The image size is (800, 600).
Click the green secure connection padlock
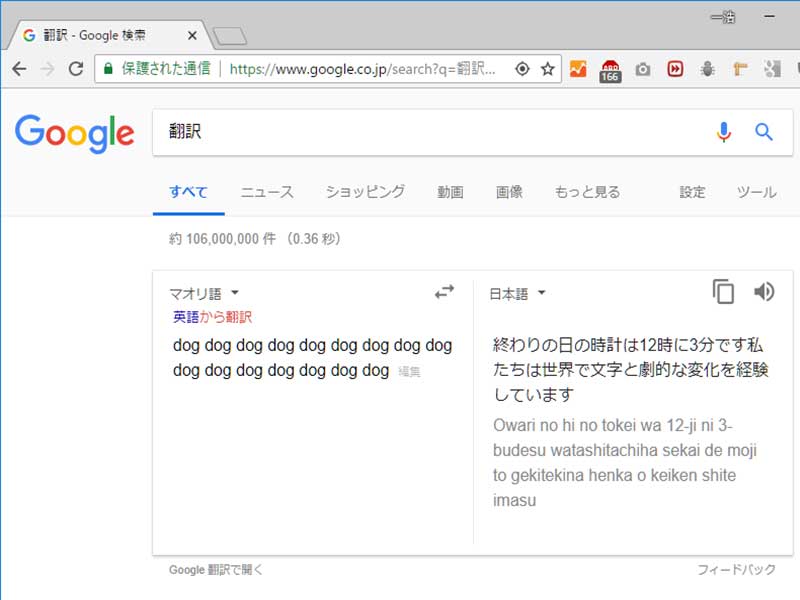[108, 68]
